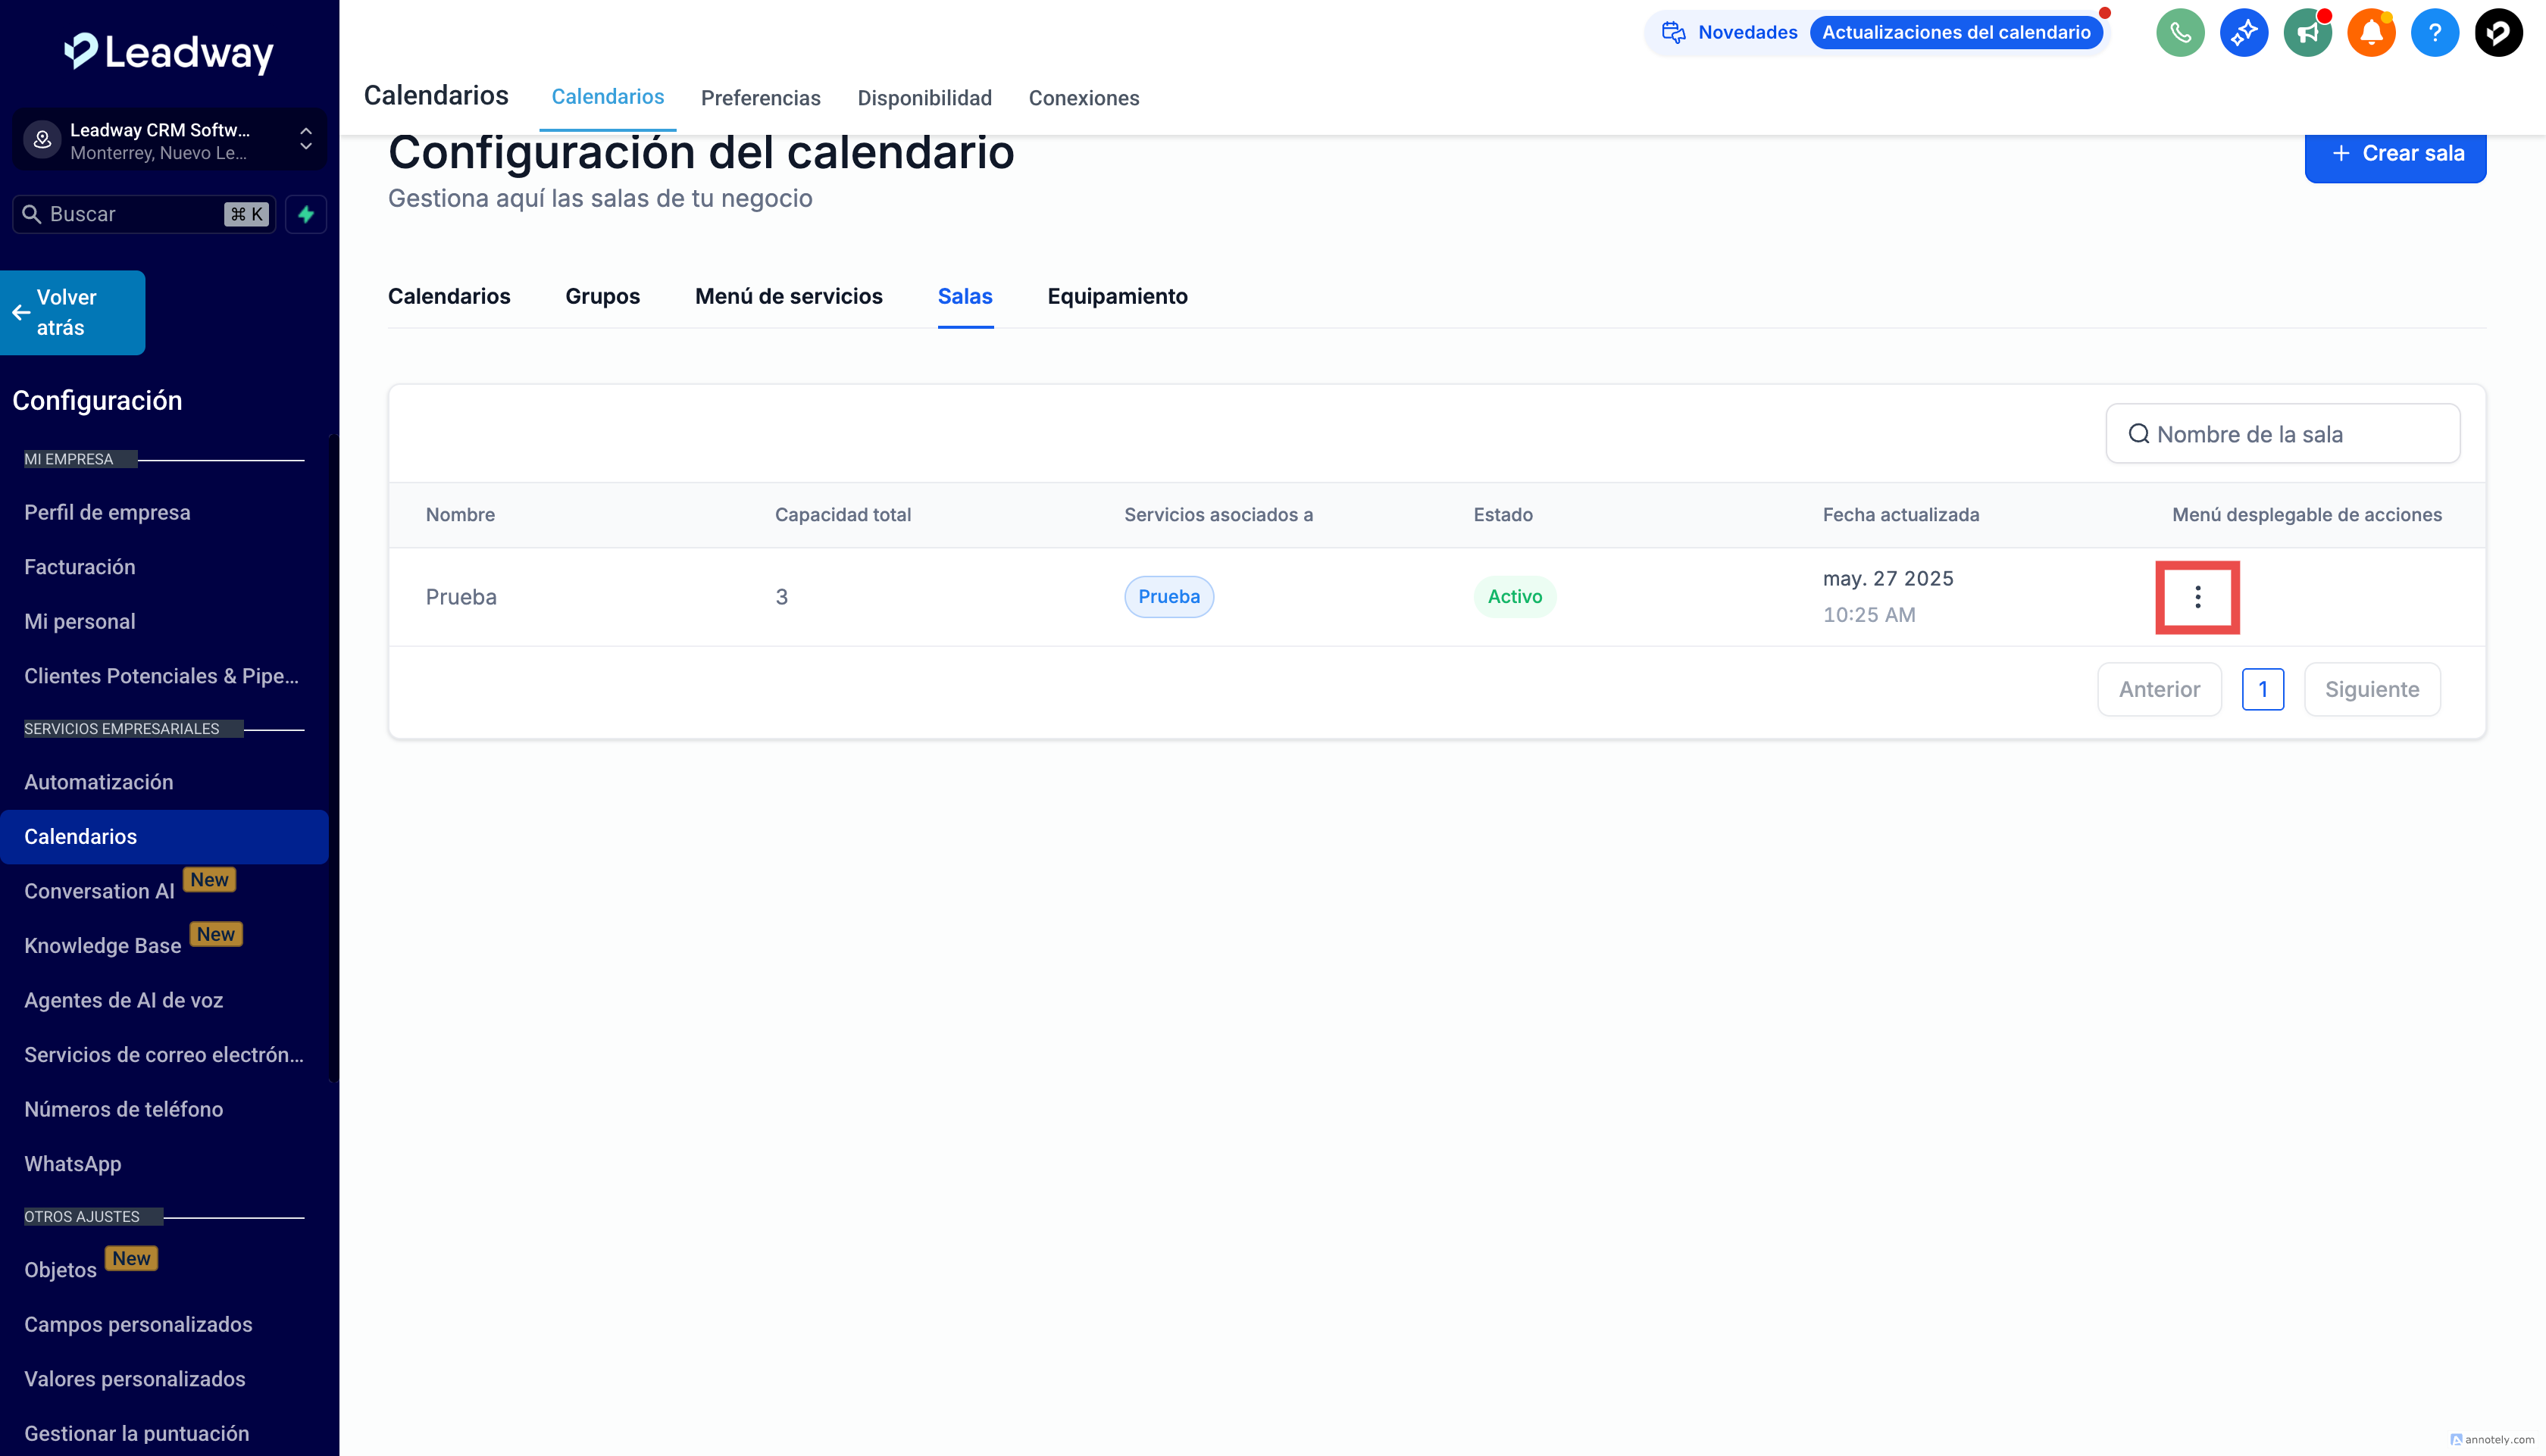Click the Novedades updates icon
The width and height of the screenshot is (2546, 1456).
coord(1673,32)
